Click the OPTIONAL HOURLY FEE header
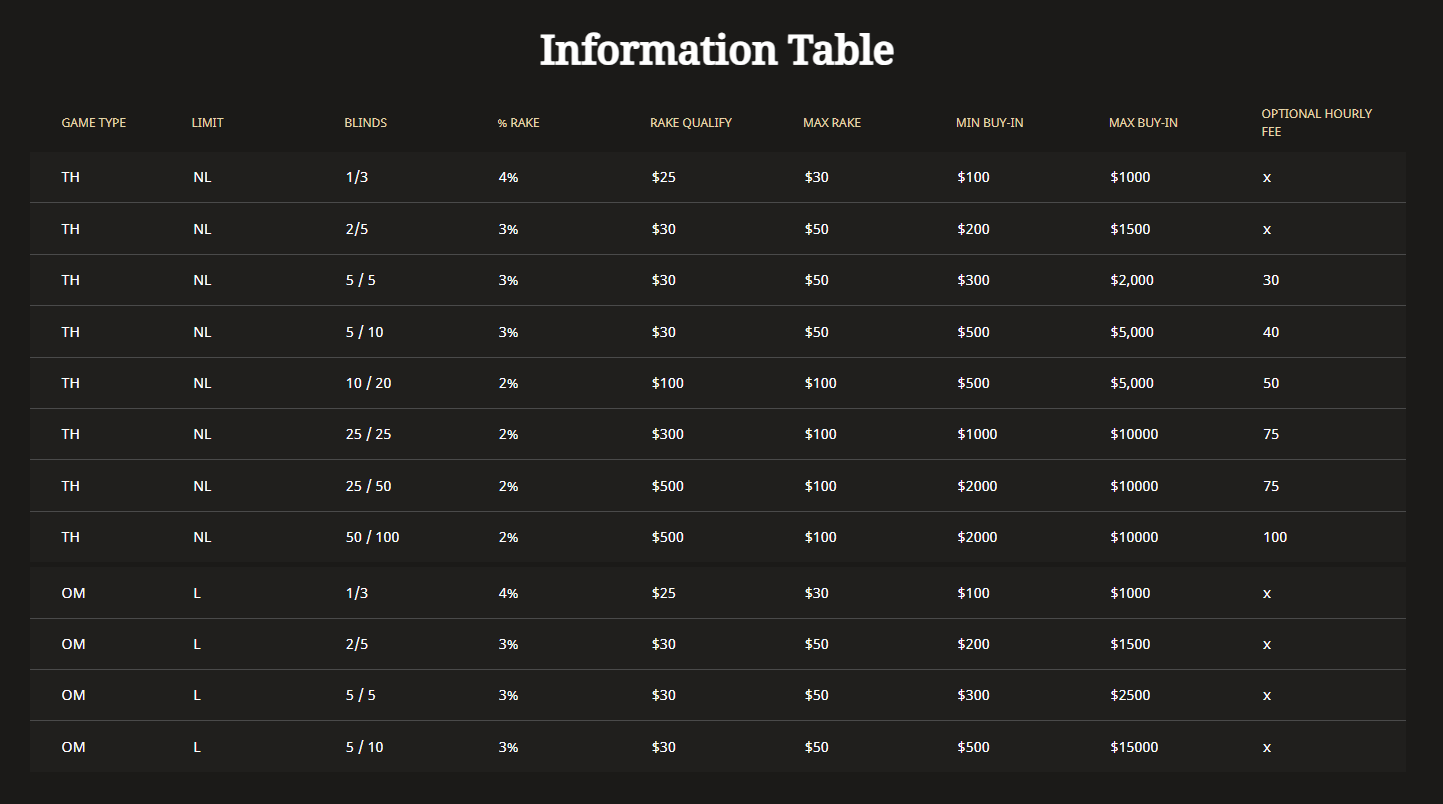Image resolution: width=1443 pixels, height=804 pixels. (x=1316, y=122)
